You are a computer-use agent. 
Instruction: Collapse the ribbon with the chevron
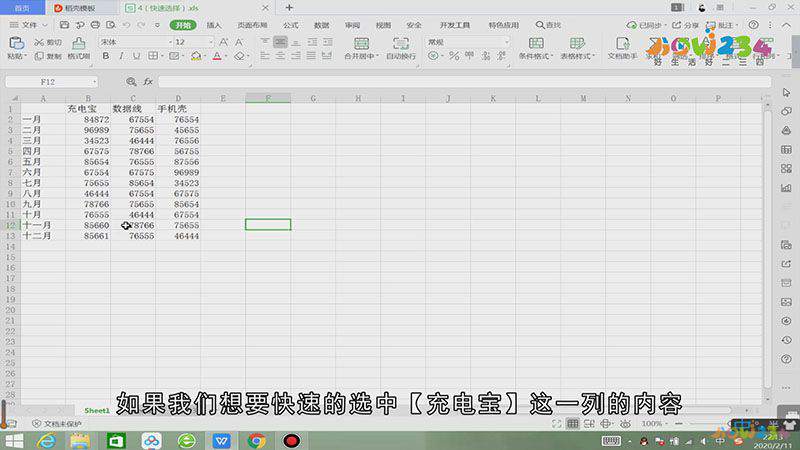coord(786,24)
